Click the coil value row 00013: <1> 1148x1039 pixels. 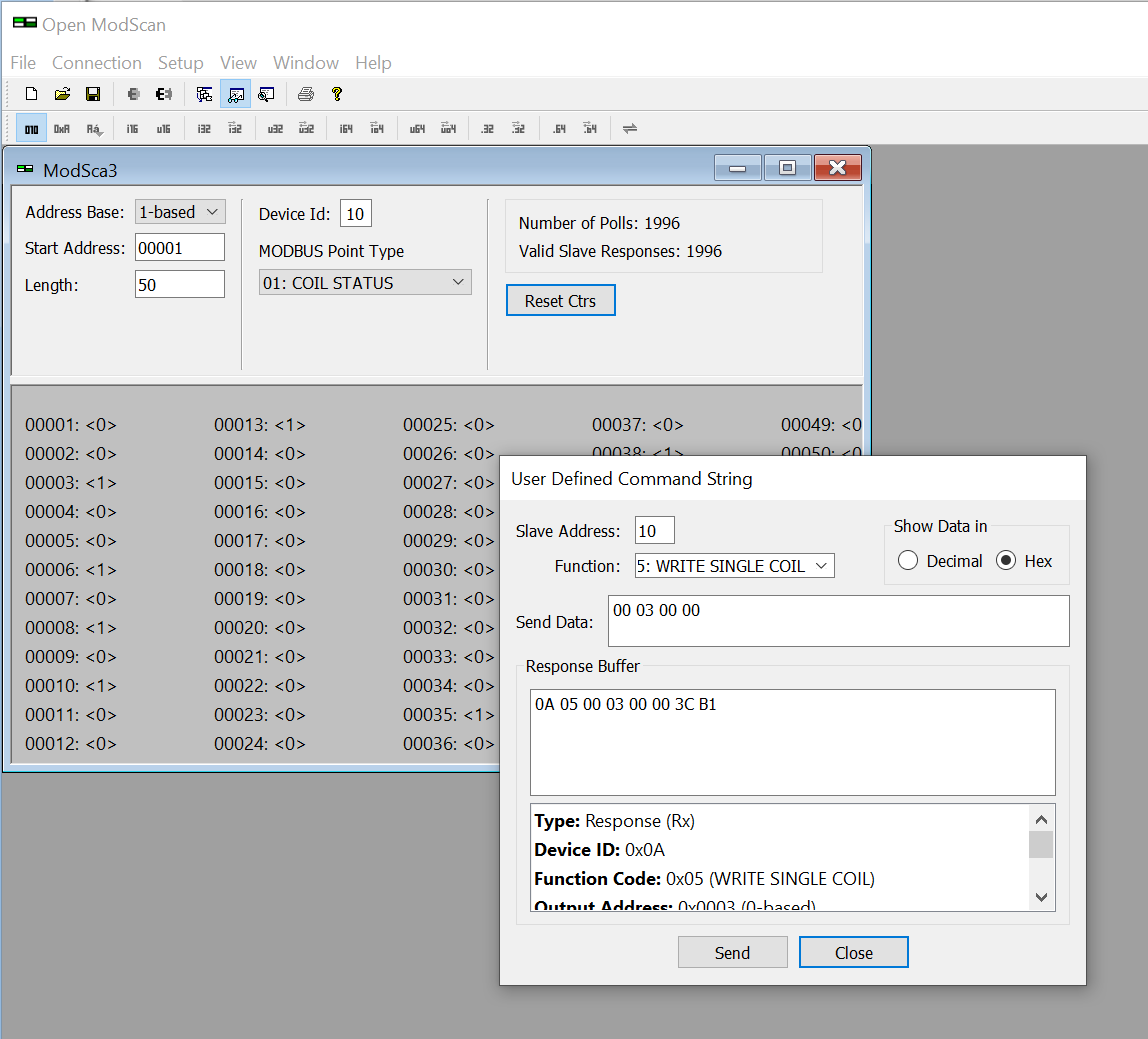(x=260, y=425)
